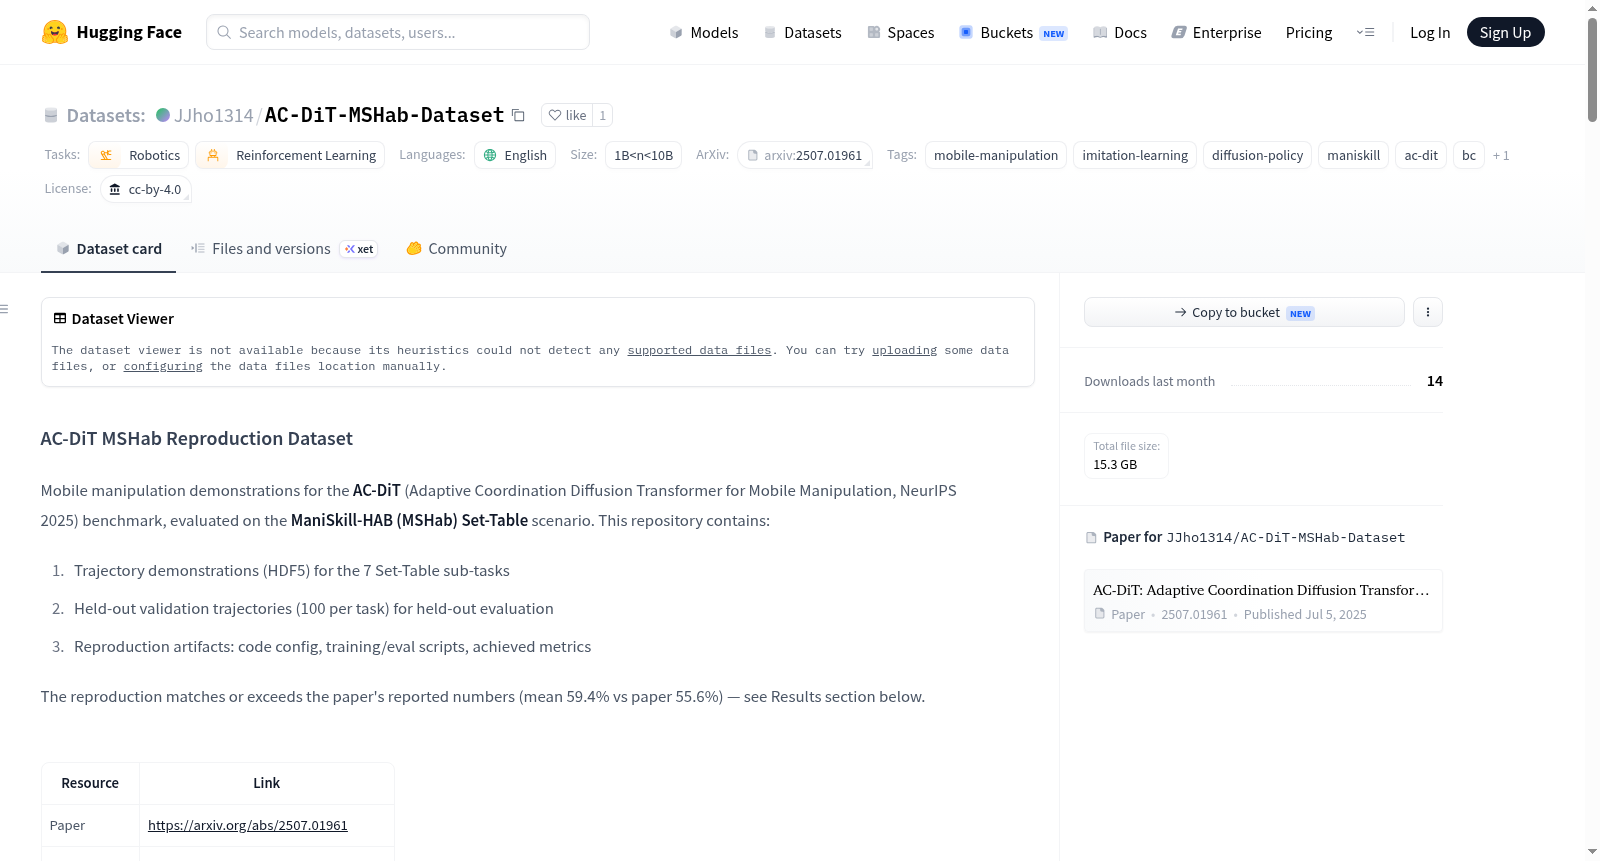Open Enterprise in top navigation
1600x861 pixels.
1216,32
